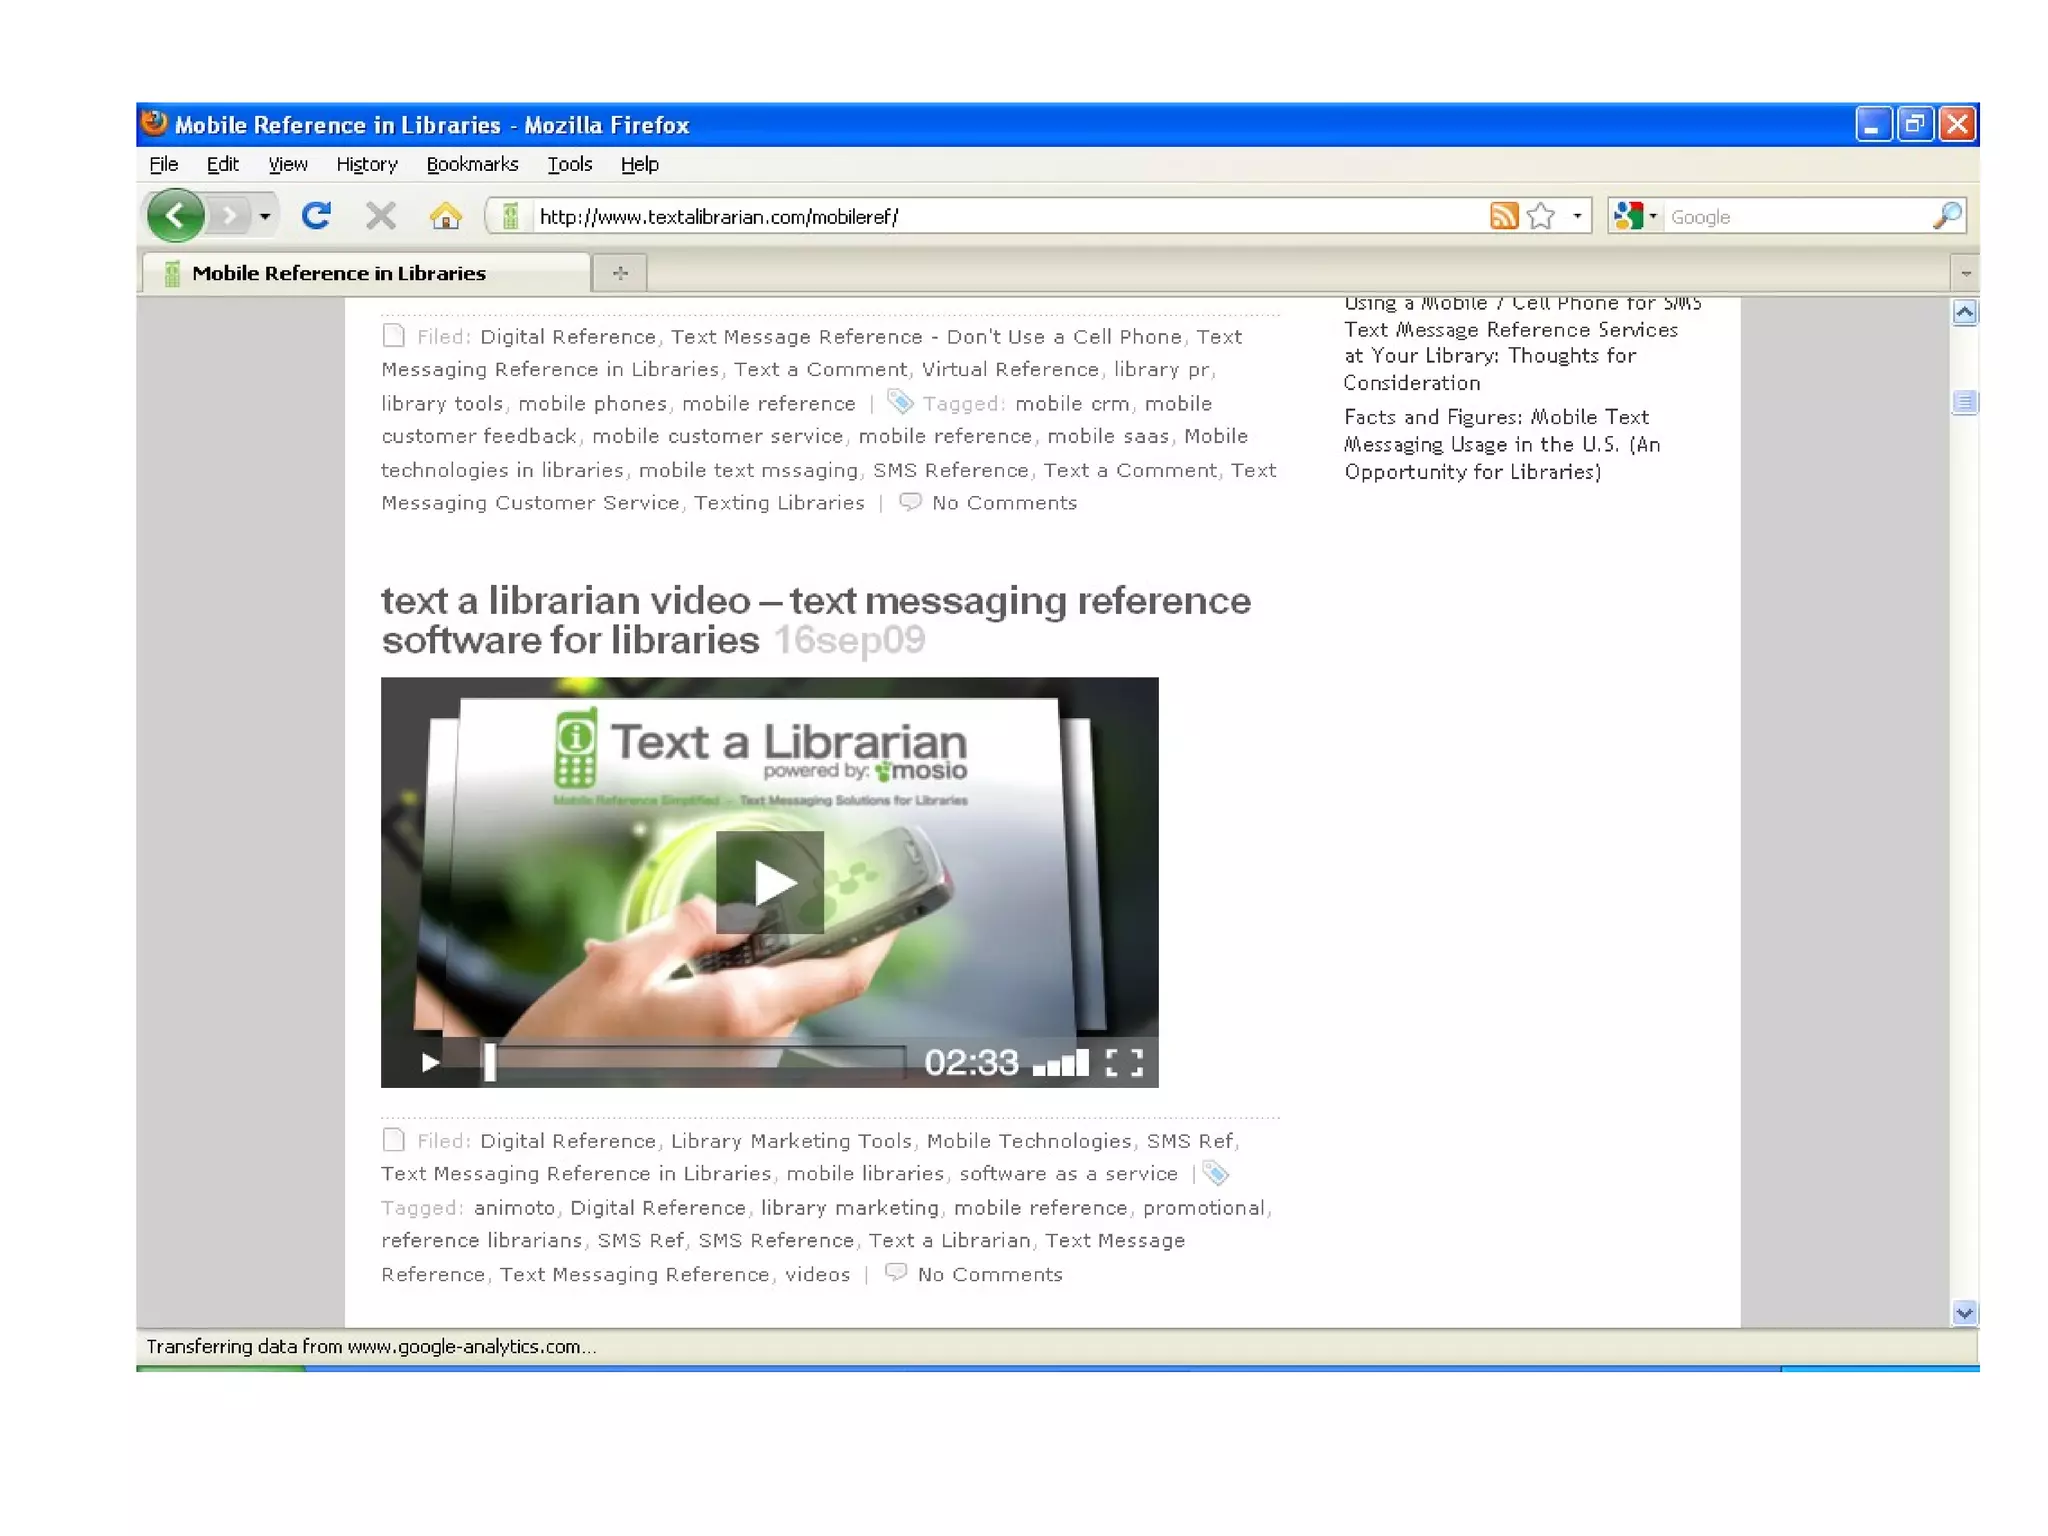Open the Virtual Reference category link
The height and width of the screenshot is (1536, 2048).
(1010, 369)
